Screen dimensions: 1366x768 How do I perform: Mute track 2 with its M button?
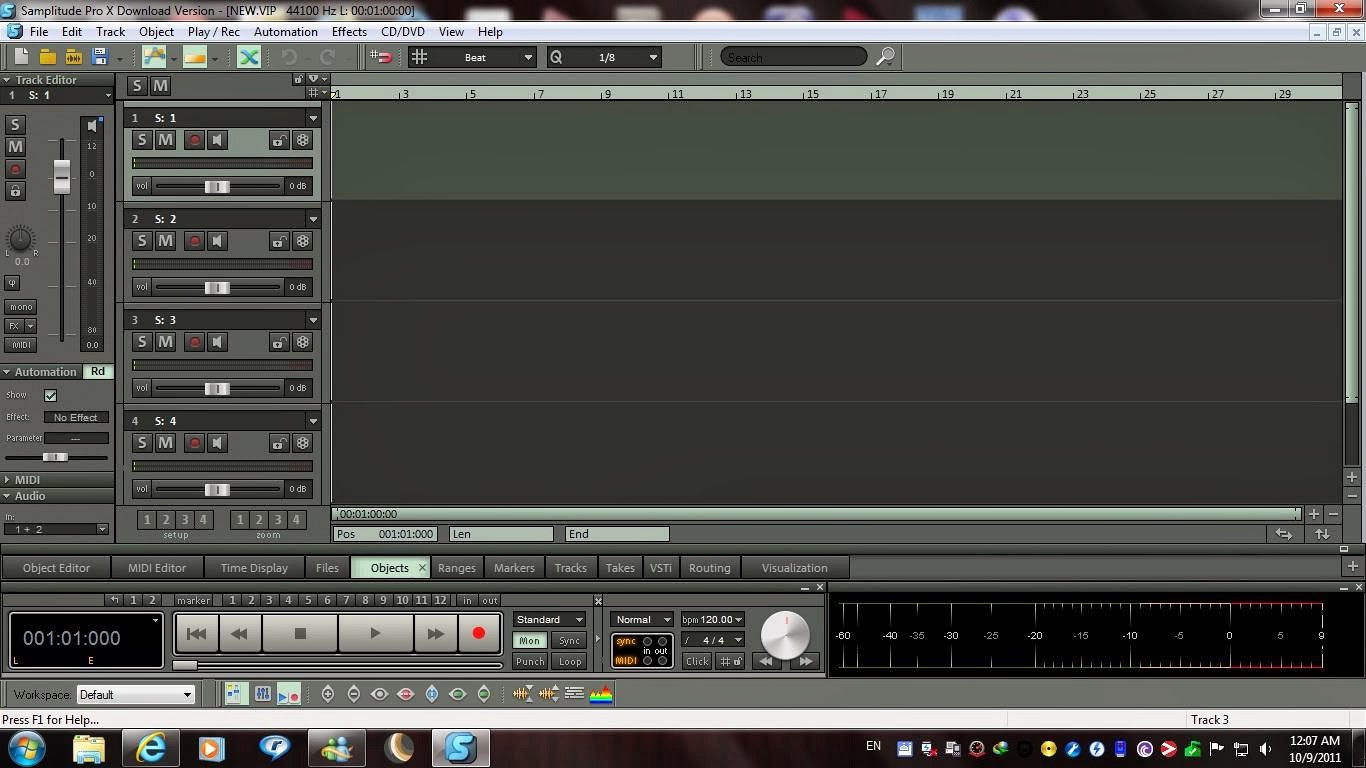[x=166, y=241]
